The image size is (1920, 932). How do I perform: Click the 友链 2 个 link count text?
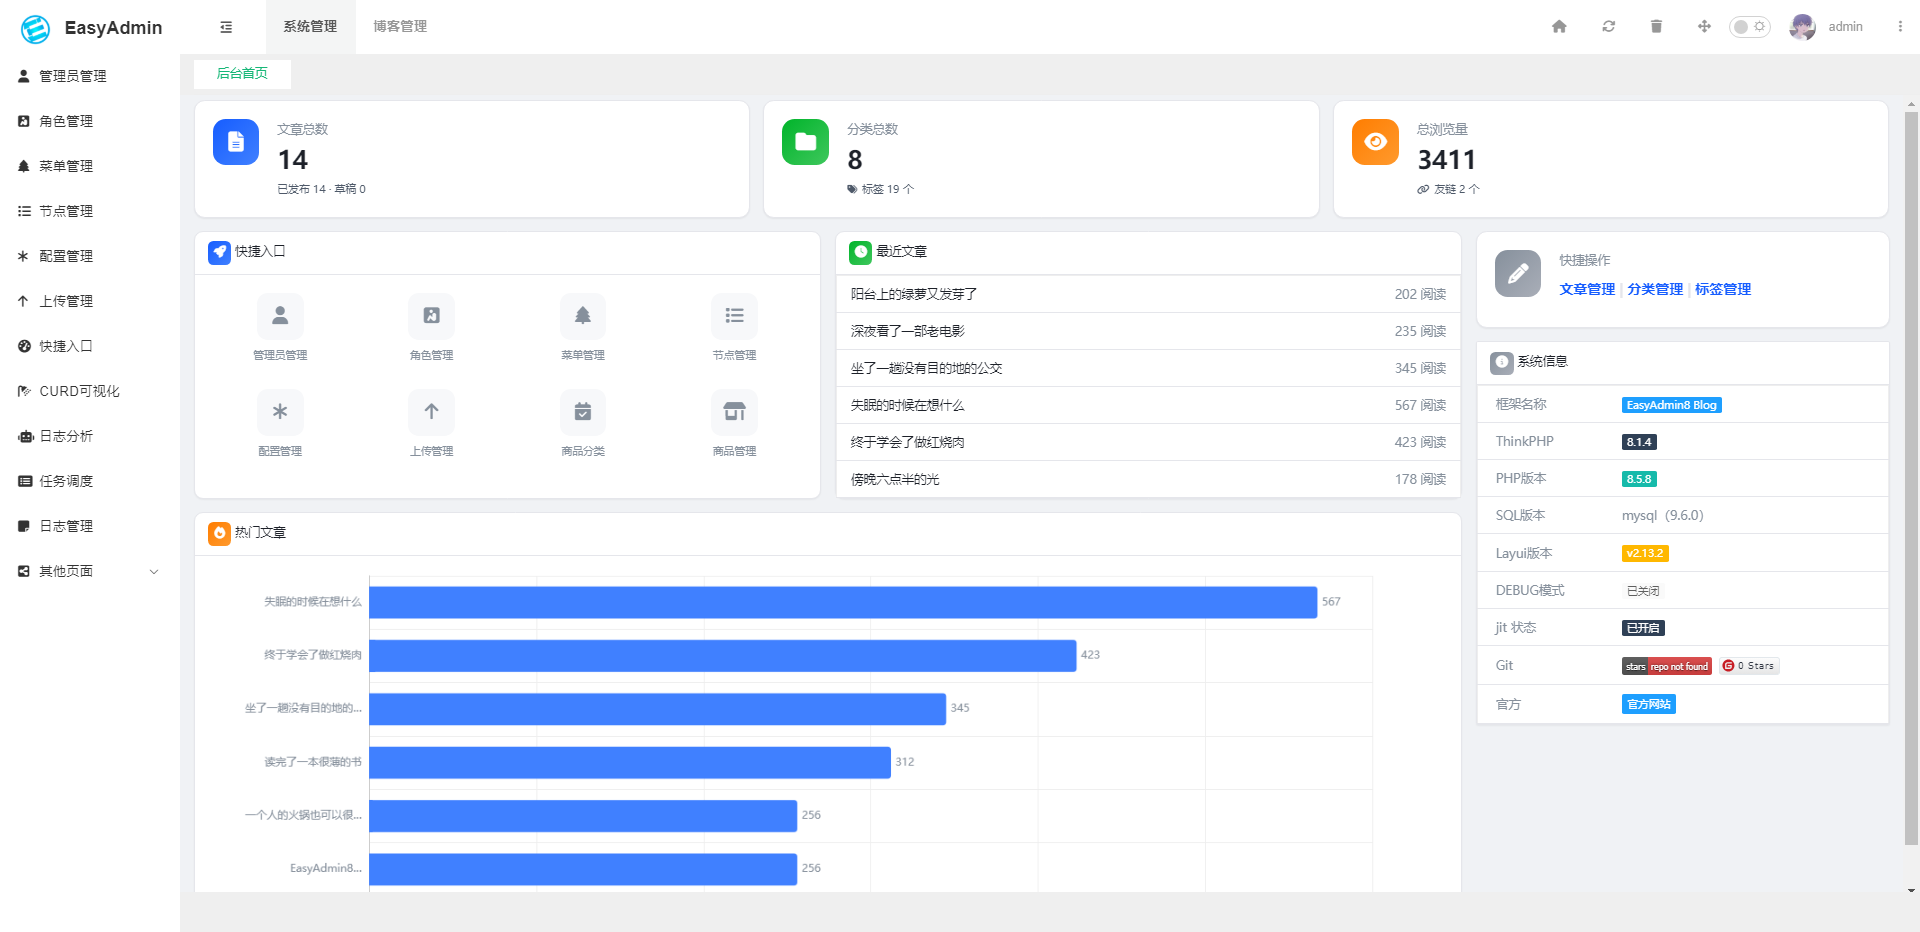pyautogui.click(x=1456, y=189)
